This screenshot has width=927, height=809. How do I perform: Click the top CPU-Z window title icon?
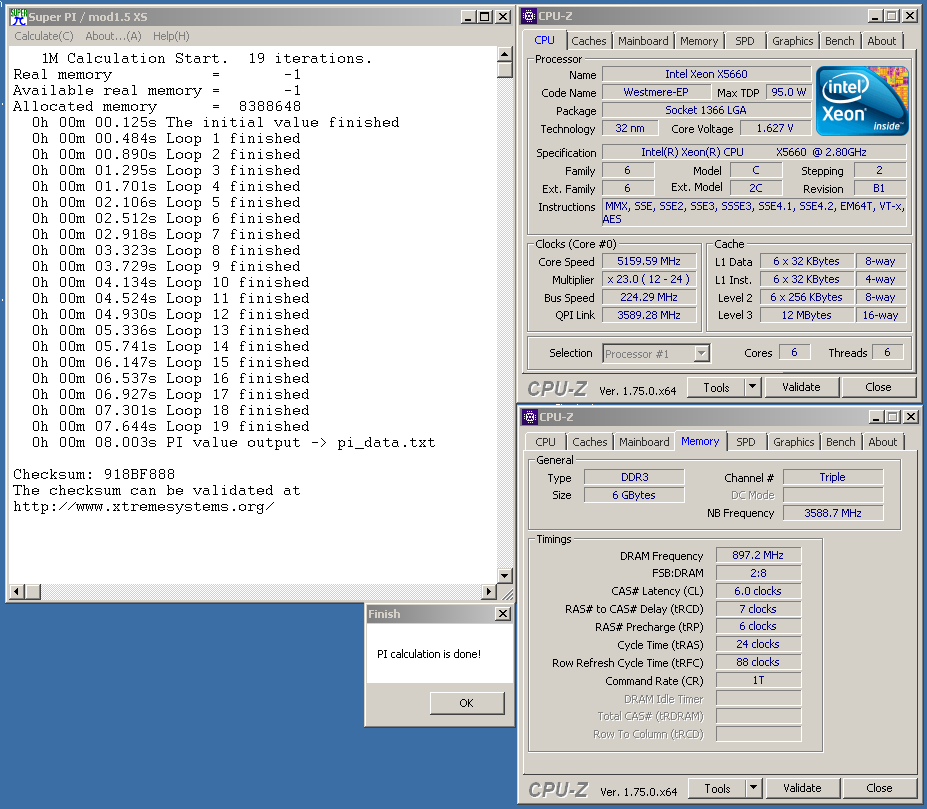[x=529, y=16]
